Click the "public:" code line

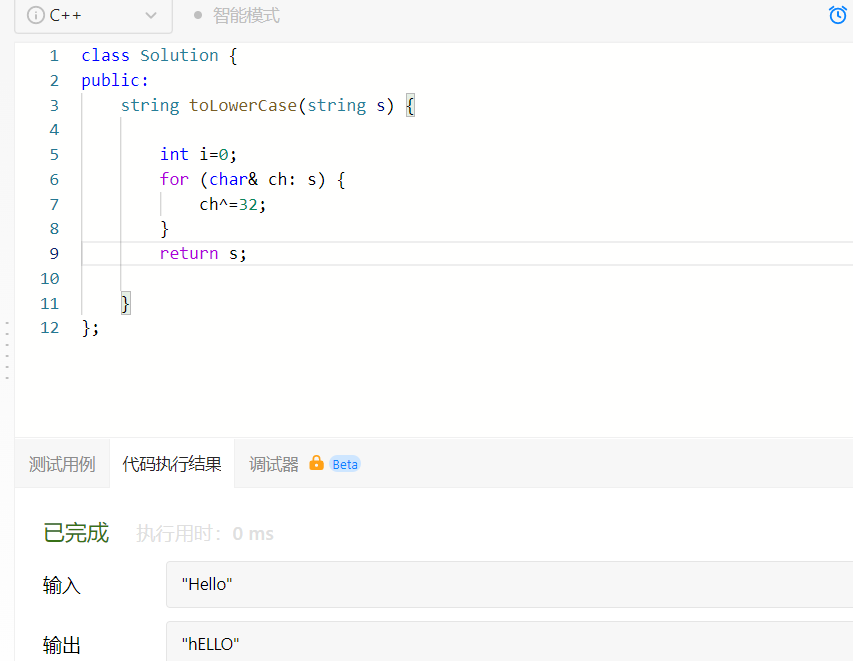(x=115, y=81)
